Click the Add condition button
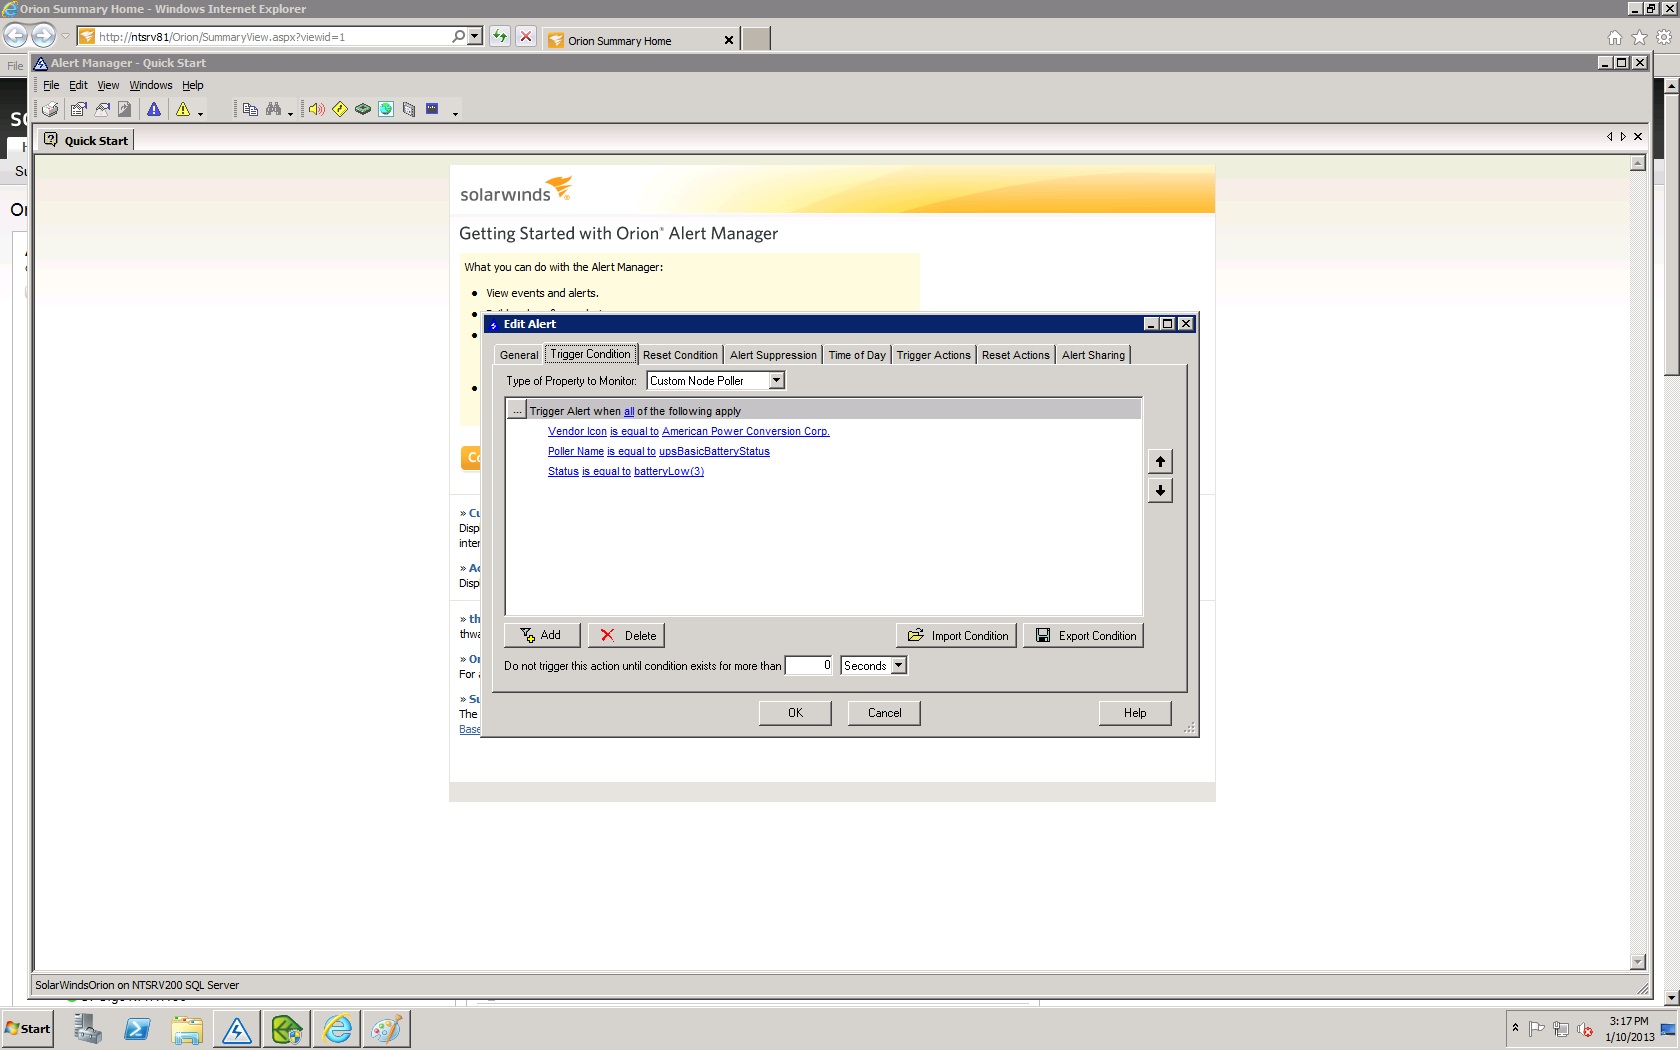 (x=541, y=635)
